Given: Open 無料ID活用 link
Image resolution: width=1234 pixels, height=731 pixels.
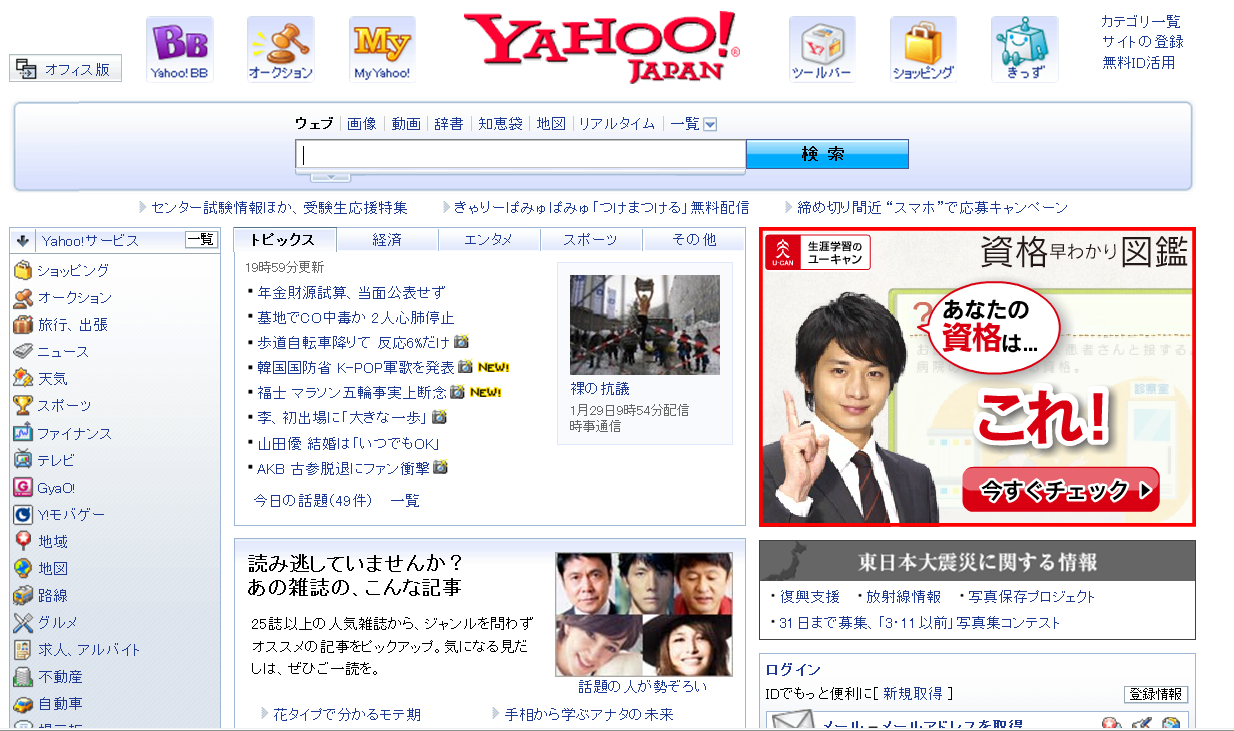Looking at the screenshot, I should tap(1139, 63).
